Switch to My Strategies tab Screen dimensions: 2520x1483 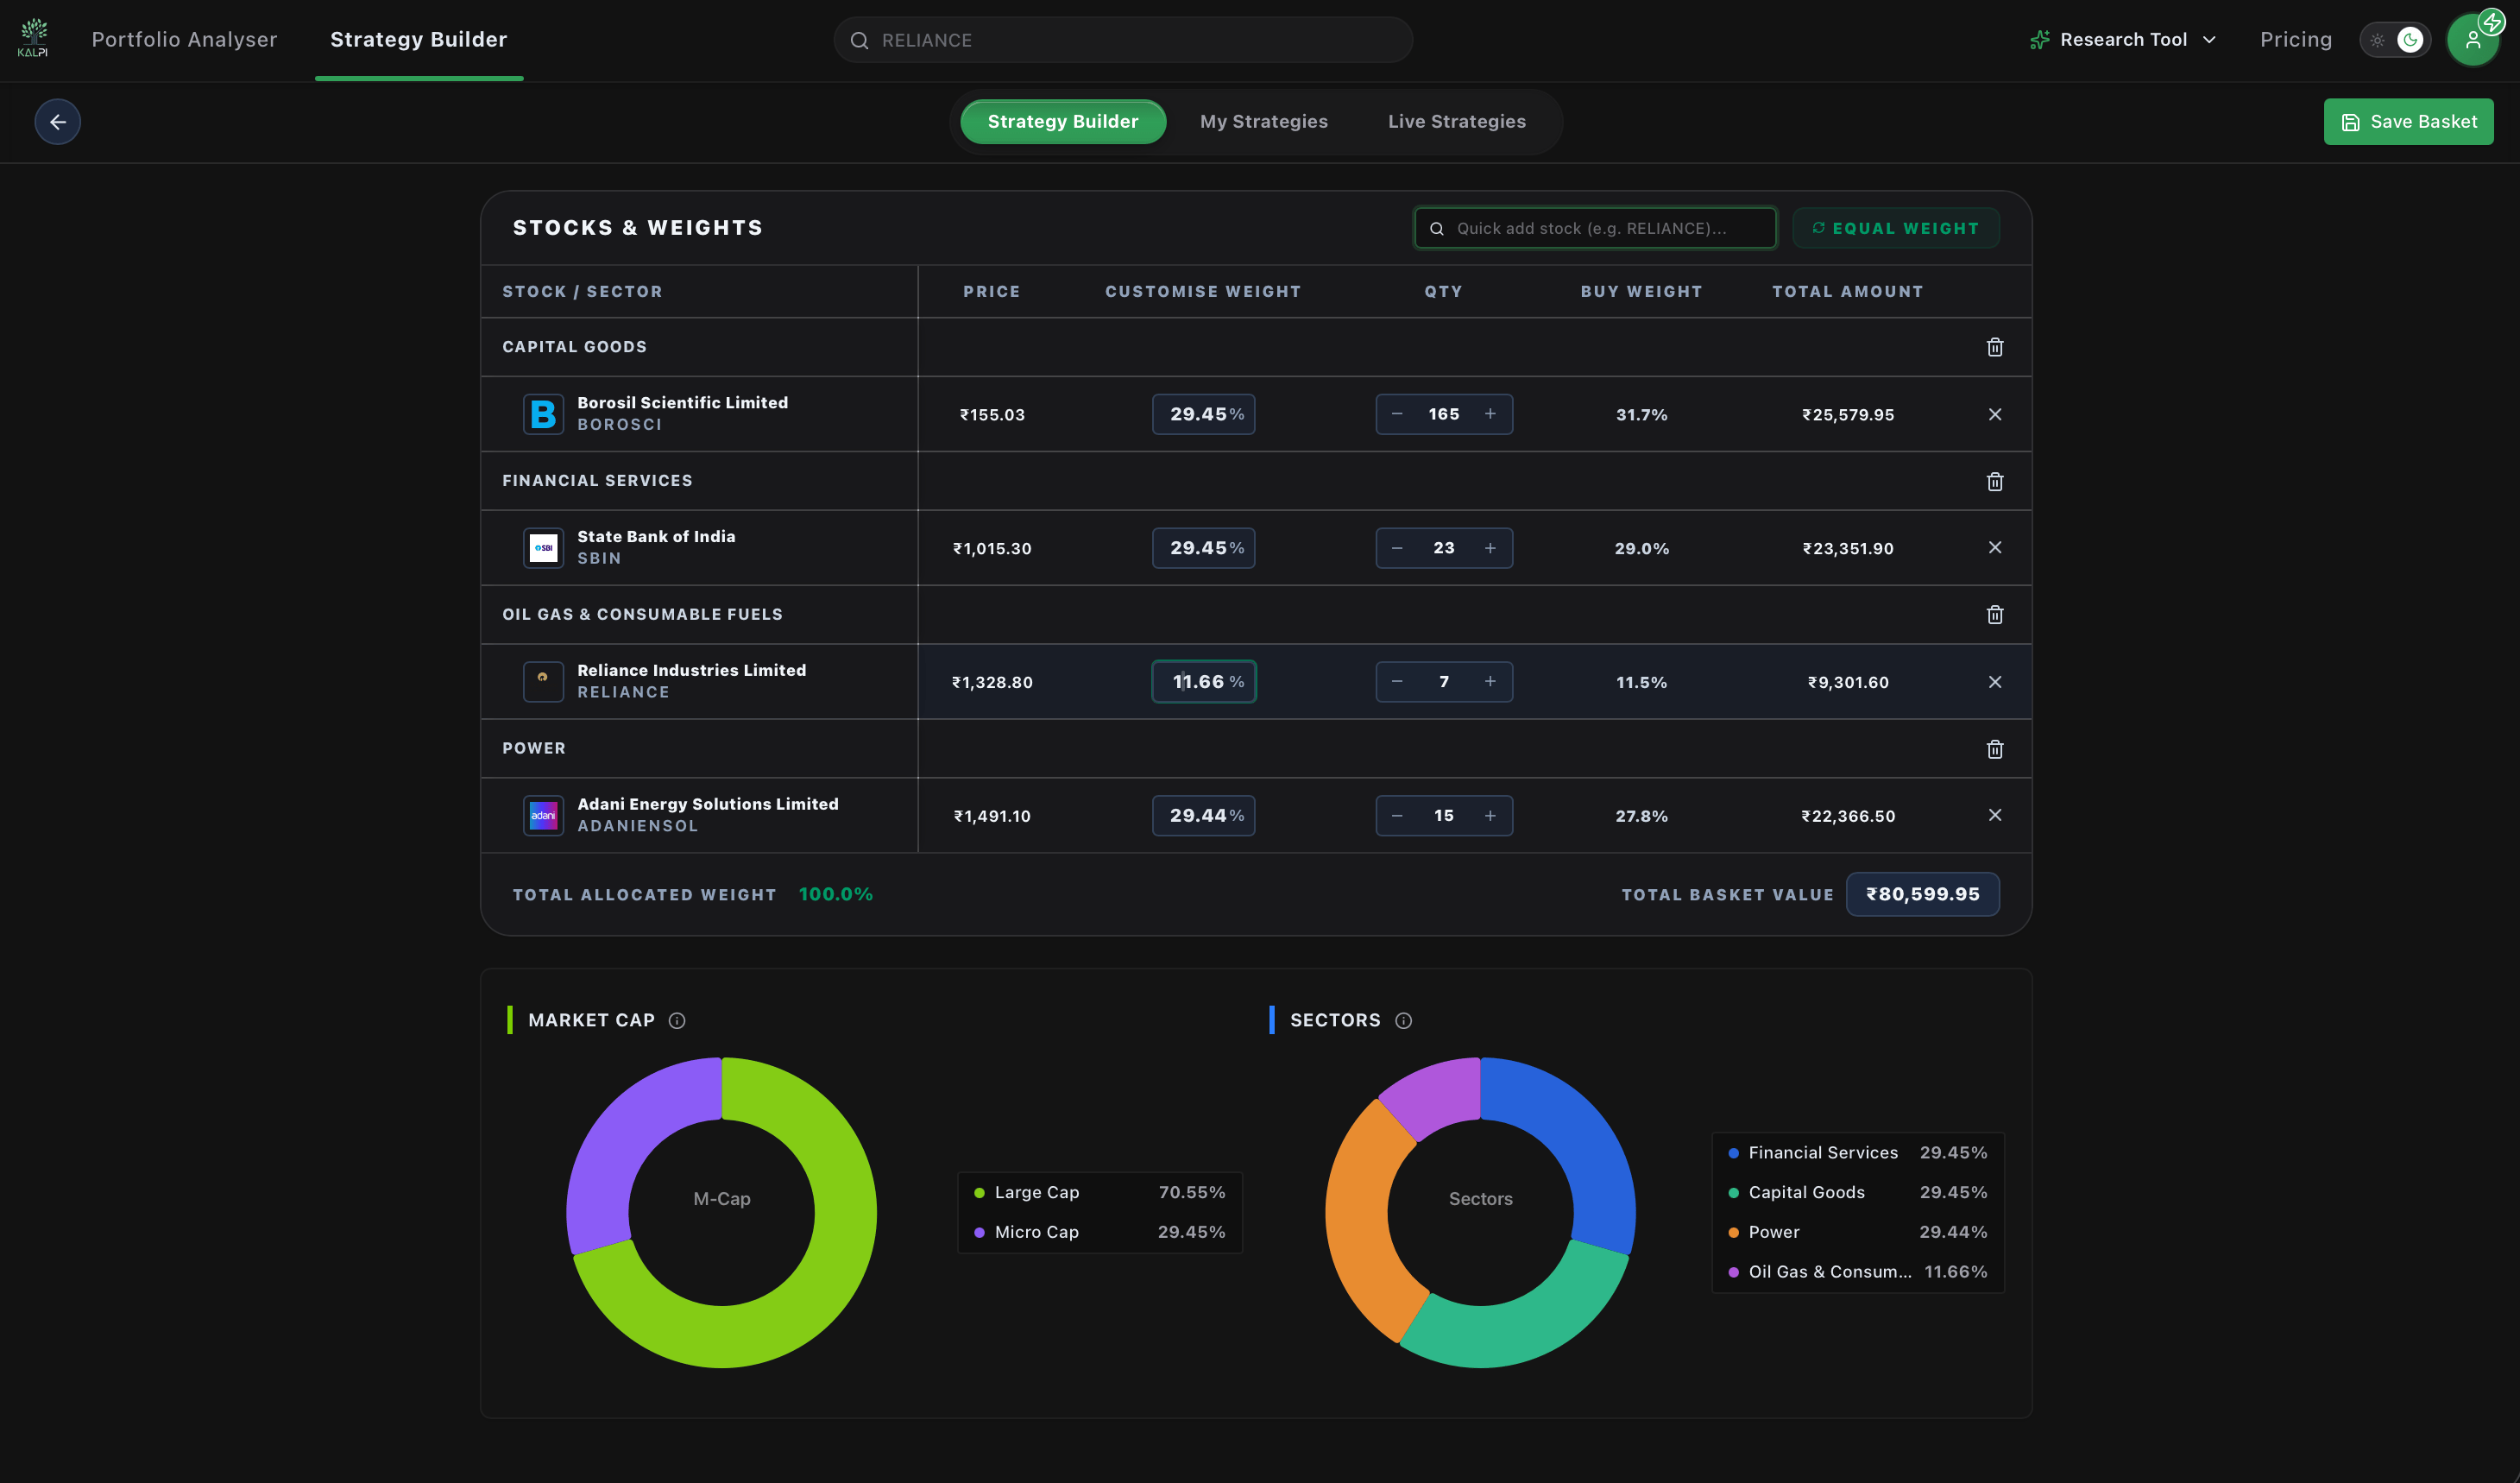point(1263,122)
